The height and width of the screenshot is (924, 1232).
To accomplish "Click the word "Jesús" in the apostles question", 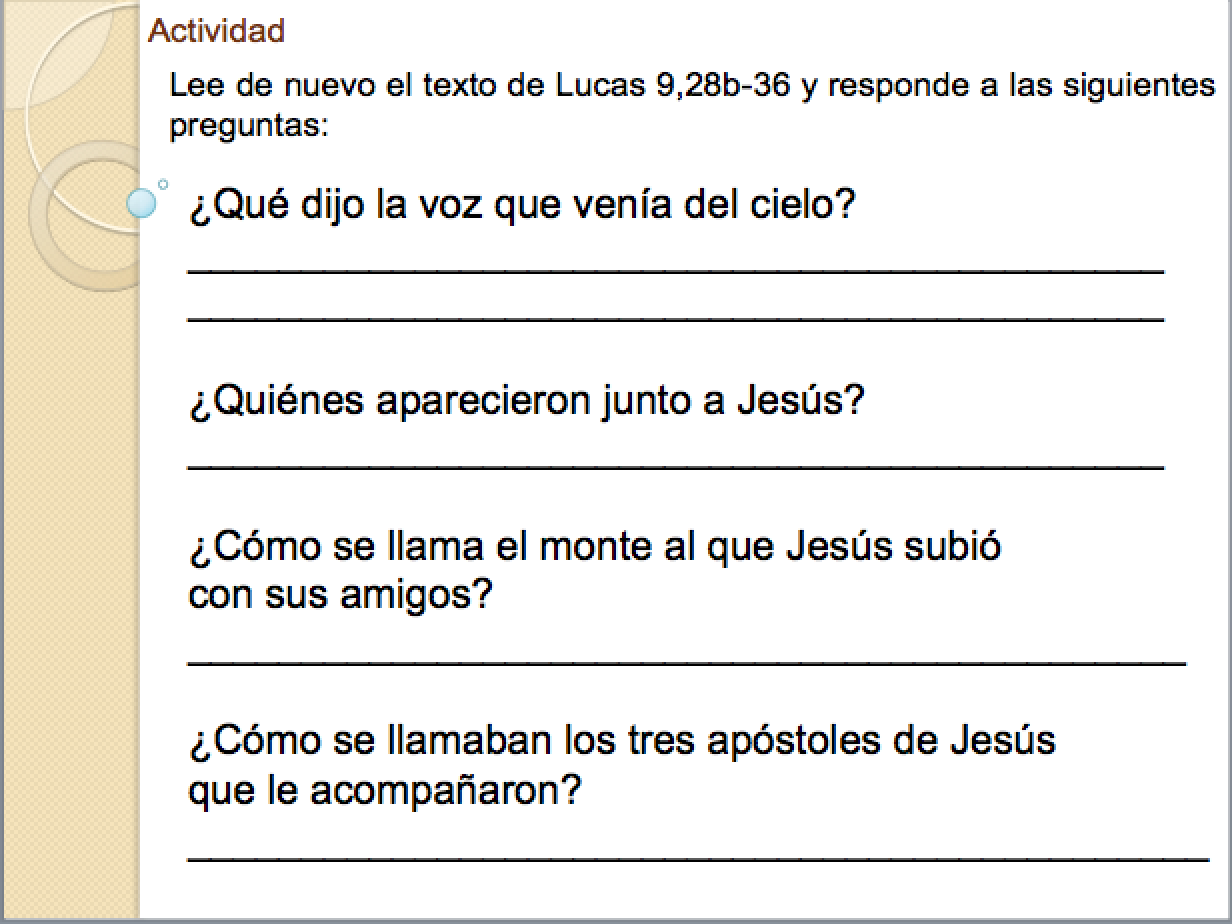I will point(1000,742).
